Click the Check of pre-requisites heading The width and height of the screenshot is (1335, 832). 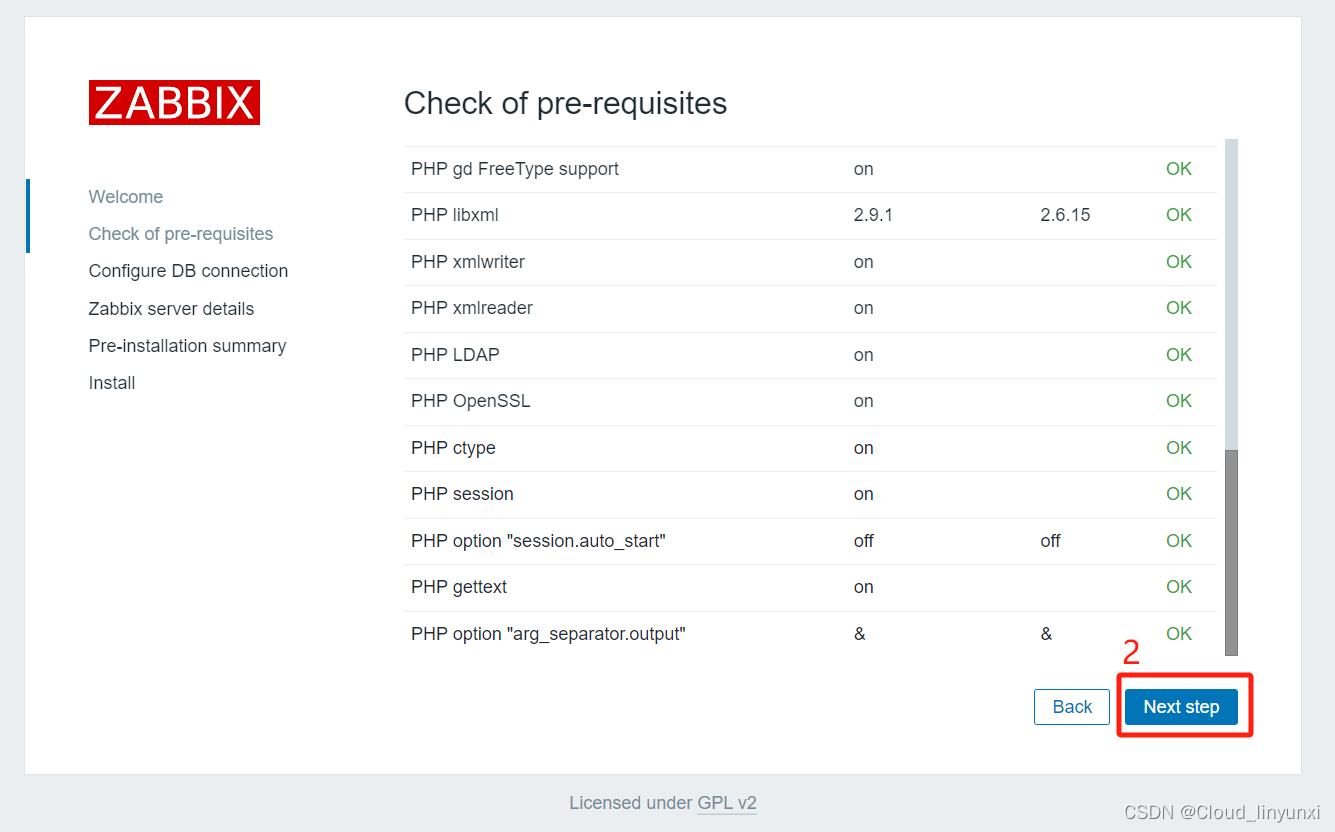(565, 103)
